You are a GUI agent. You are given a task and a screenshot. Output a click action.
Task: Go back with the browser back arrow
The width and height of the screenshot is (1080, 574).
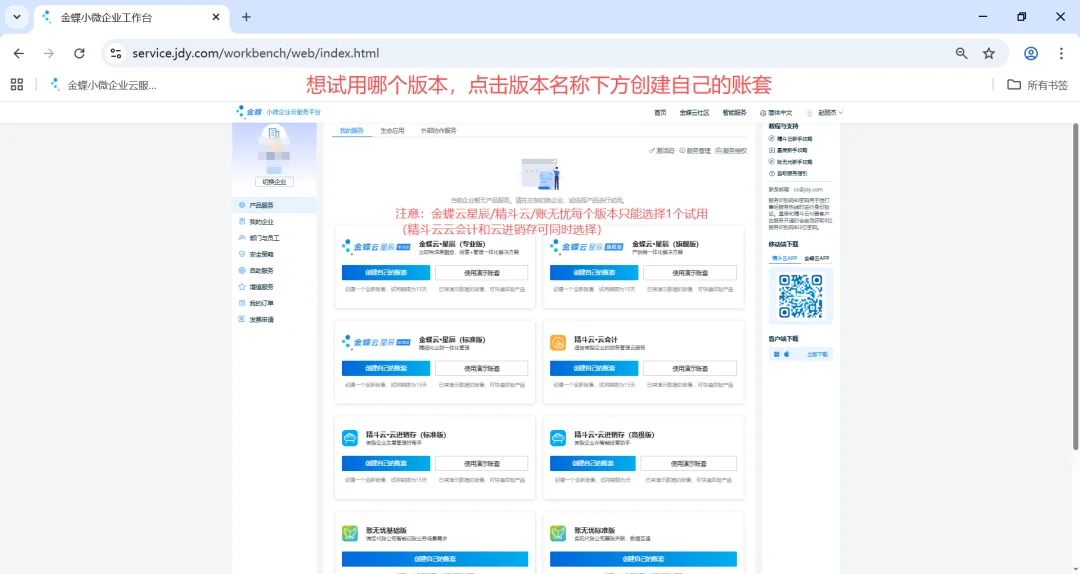point(19,53)
